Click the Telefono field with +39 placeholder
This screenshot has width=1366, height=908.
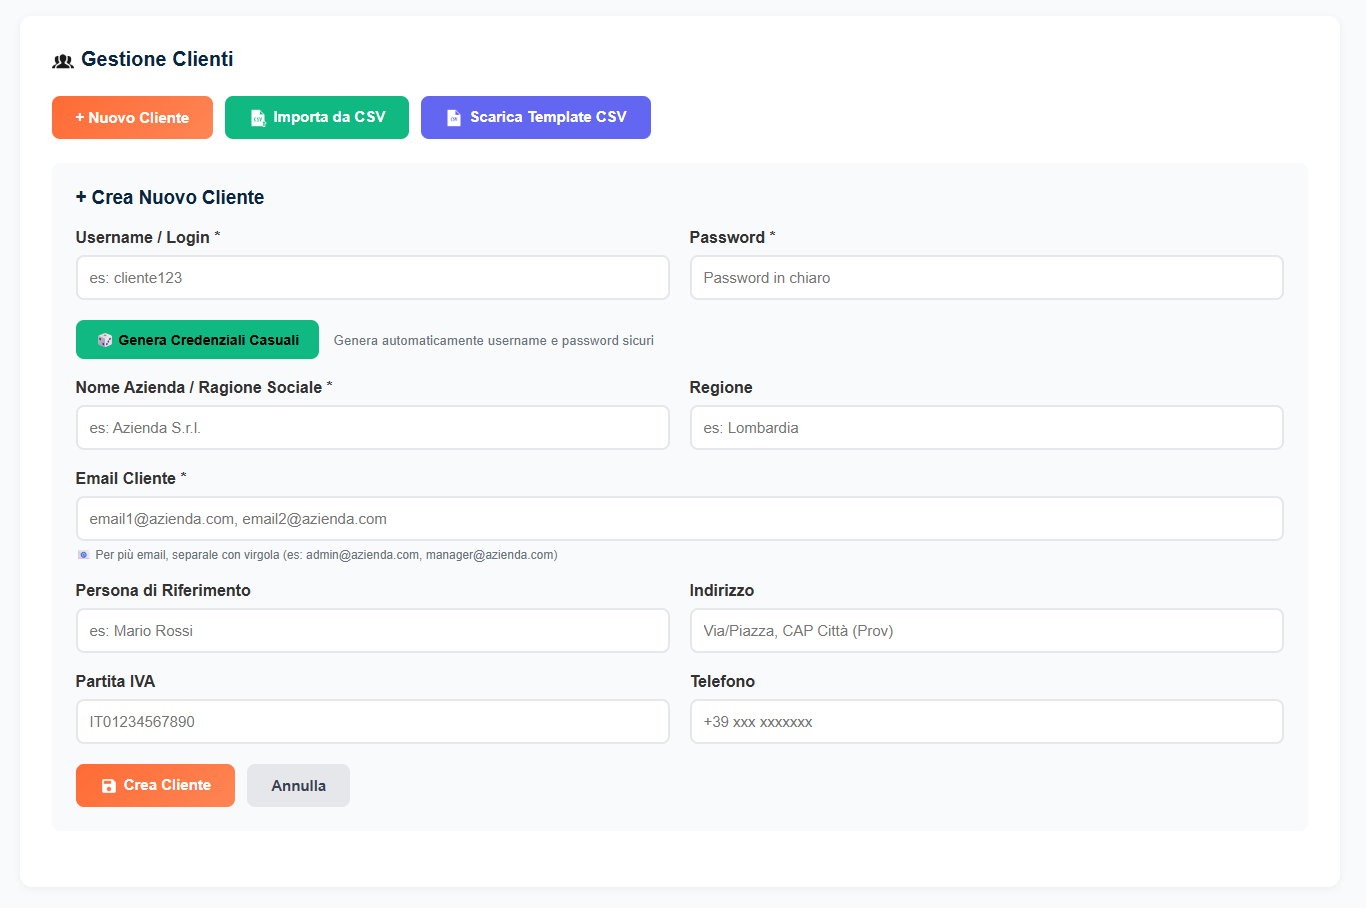986,721
